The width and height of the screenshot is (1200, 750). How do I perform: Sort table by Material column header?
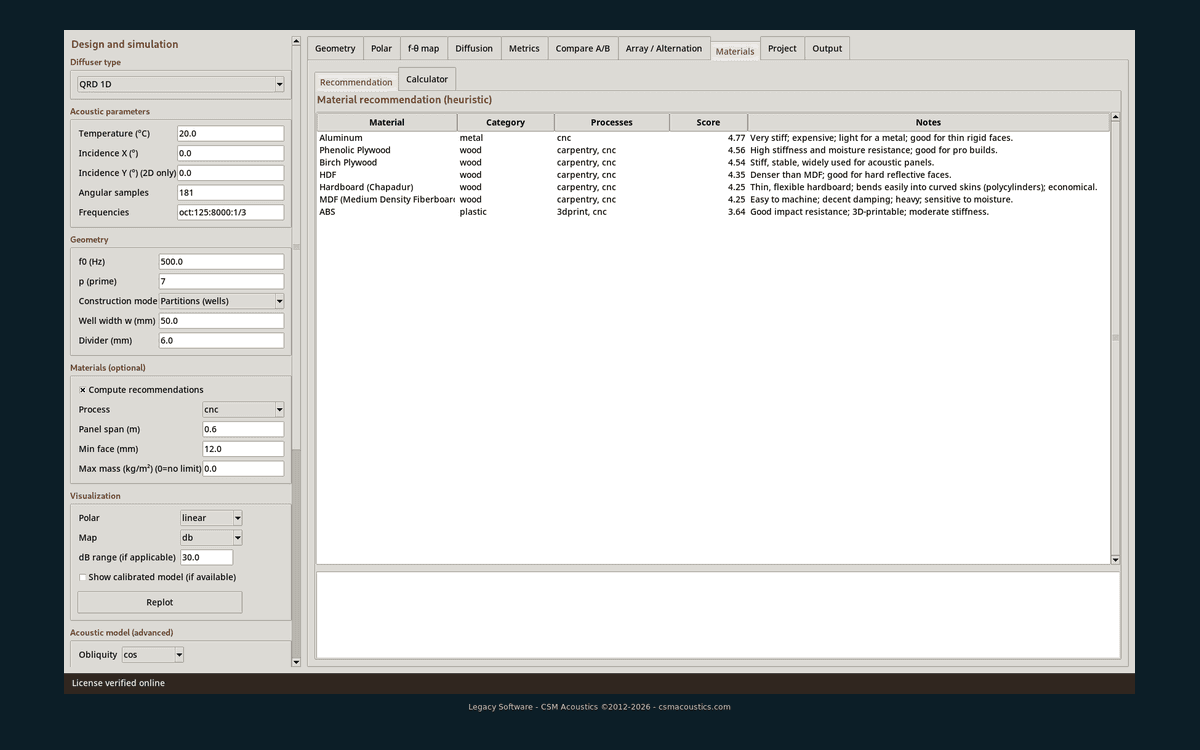click(387, 122)
